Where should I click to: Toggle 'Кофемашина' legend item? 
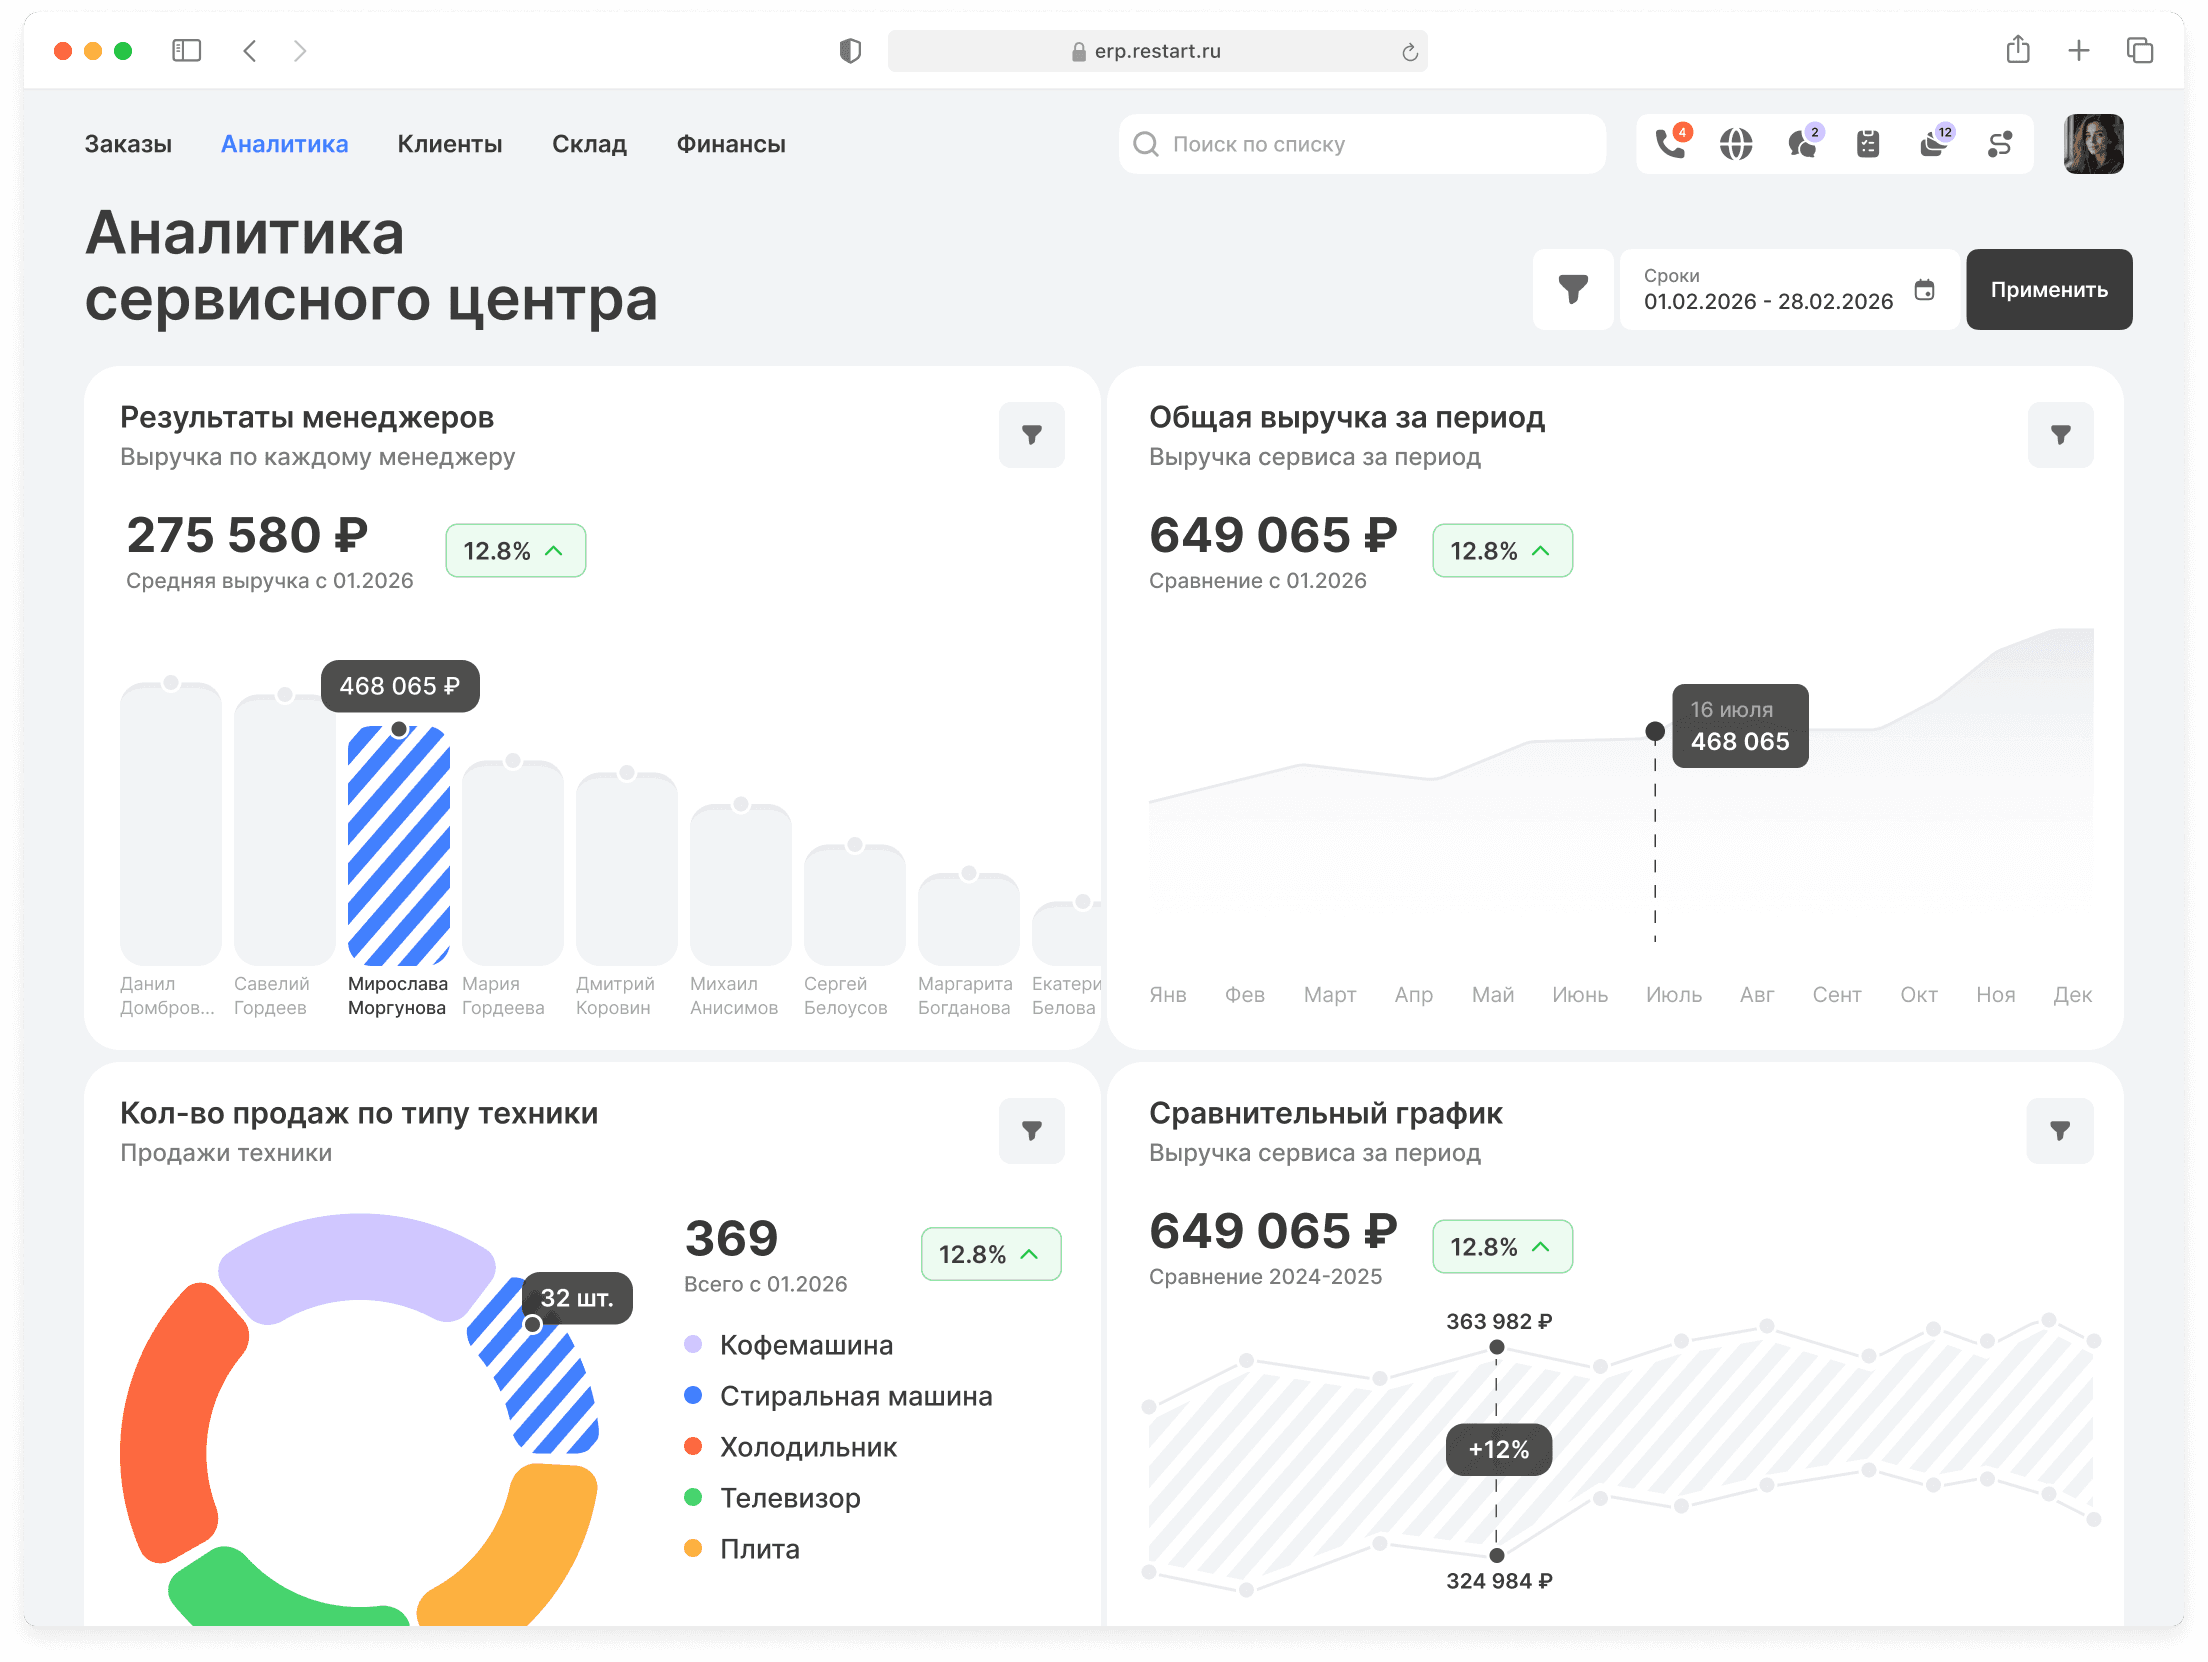(805, 1345)
